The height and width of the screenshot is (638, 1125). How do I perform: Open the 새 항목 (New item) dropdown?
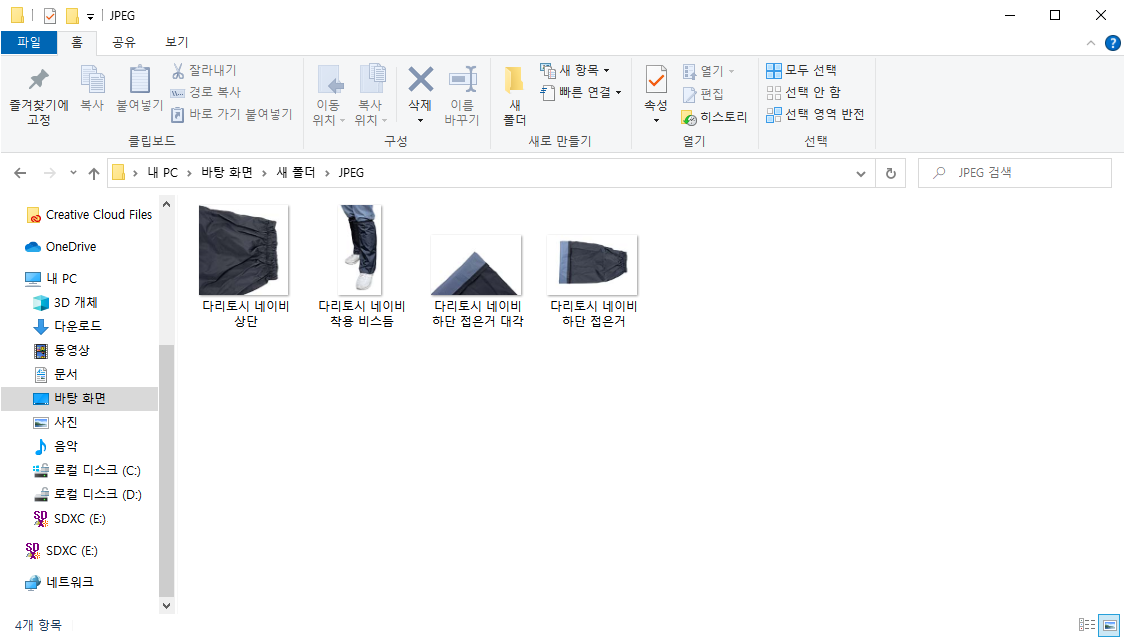click(575, 70)
